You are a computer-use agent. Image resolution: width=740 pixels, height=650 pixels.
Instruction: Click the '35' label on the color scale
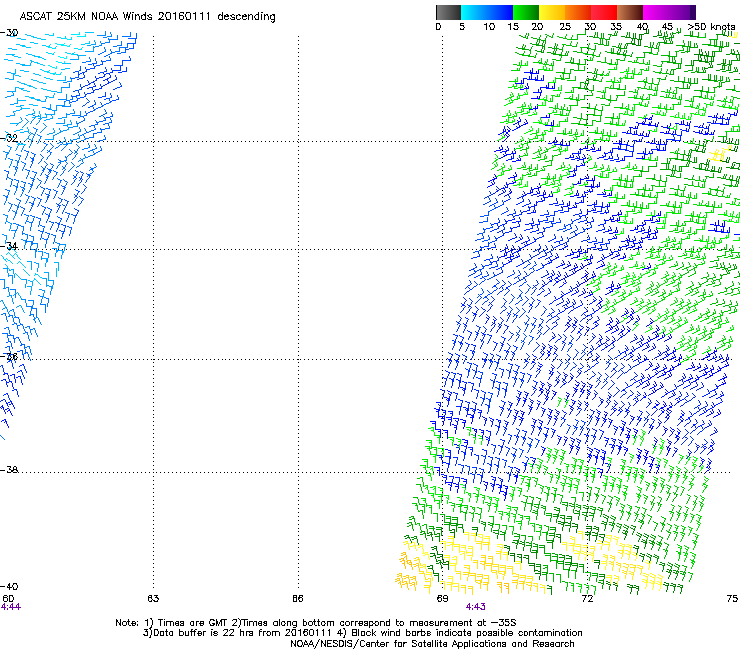click(616, 27)
